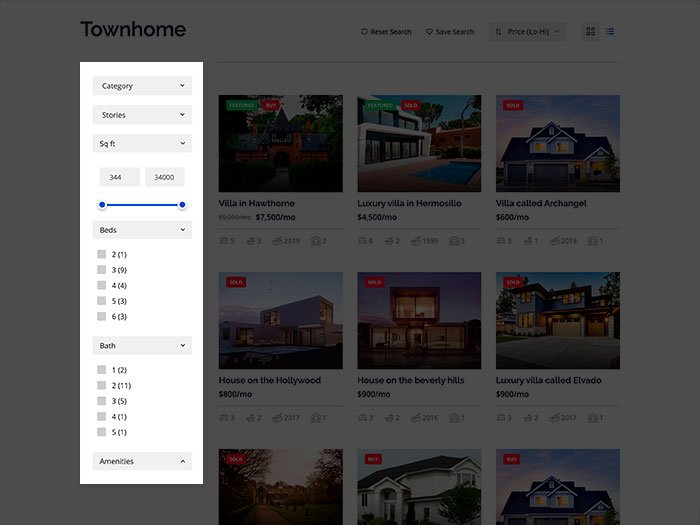Open Villa in Hawthorne listing title

[x=256, y=203]
